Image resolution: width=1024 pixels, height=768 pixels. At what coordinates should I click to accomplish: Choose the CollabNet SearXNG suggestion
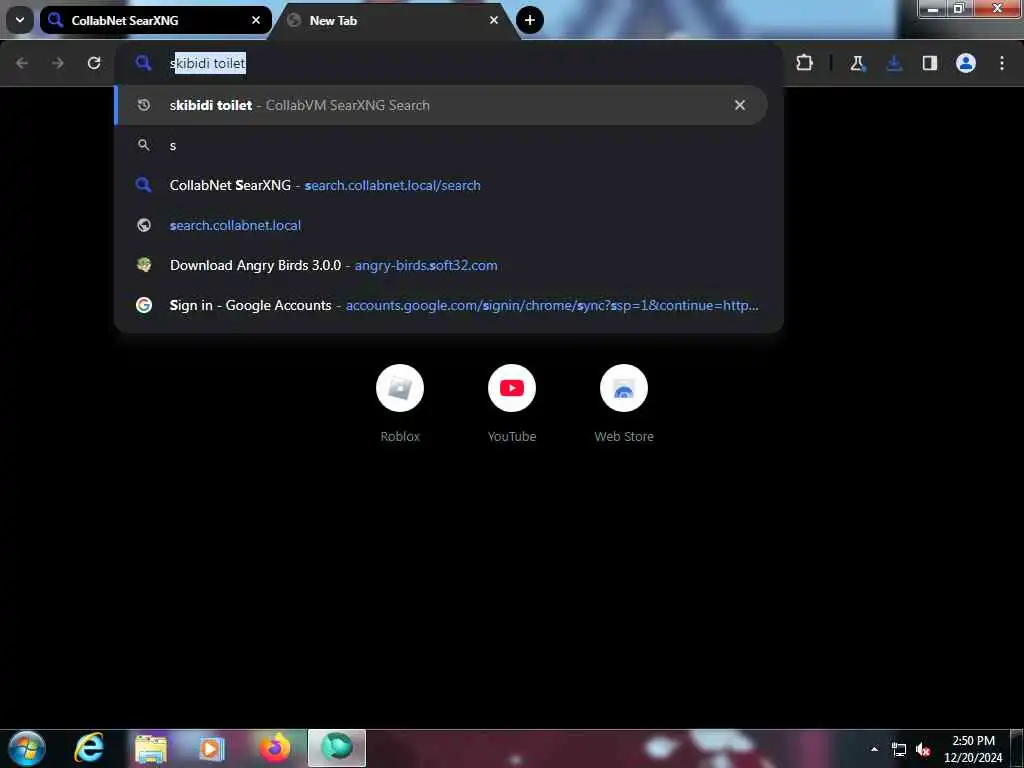(x=449, y=185)
